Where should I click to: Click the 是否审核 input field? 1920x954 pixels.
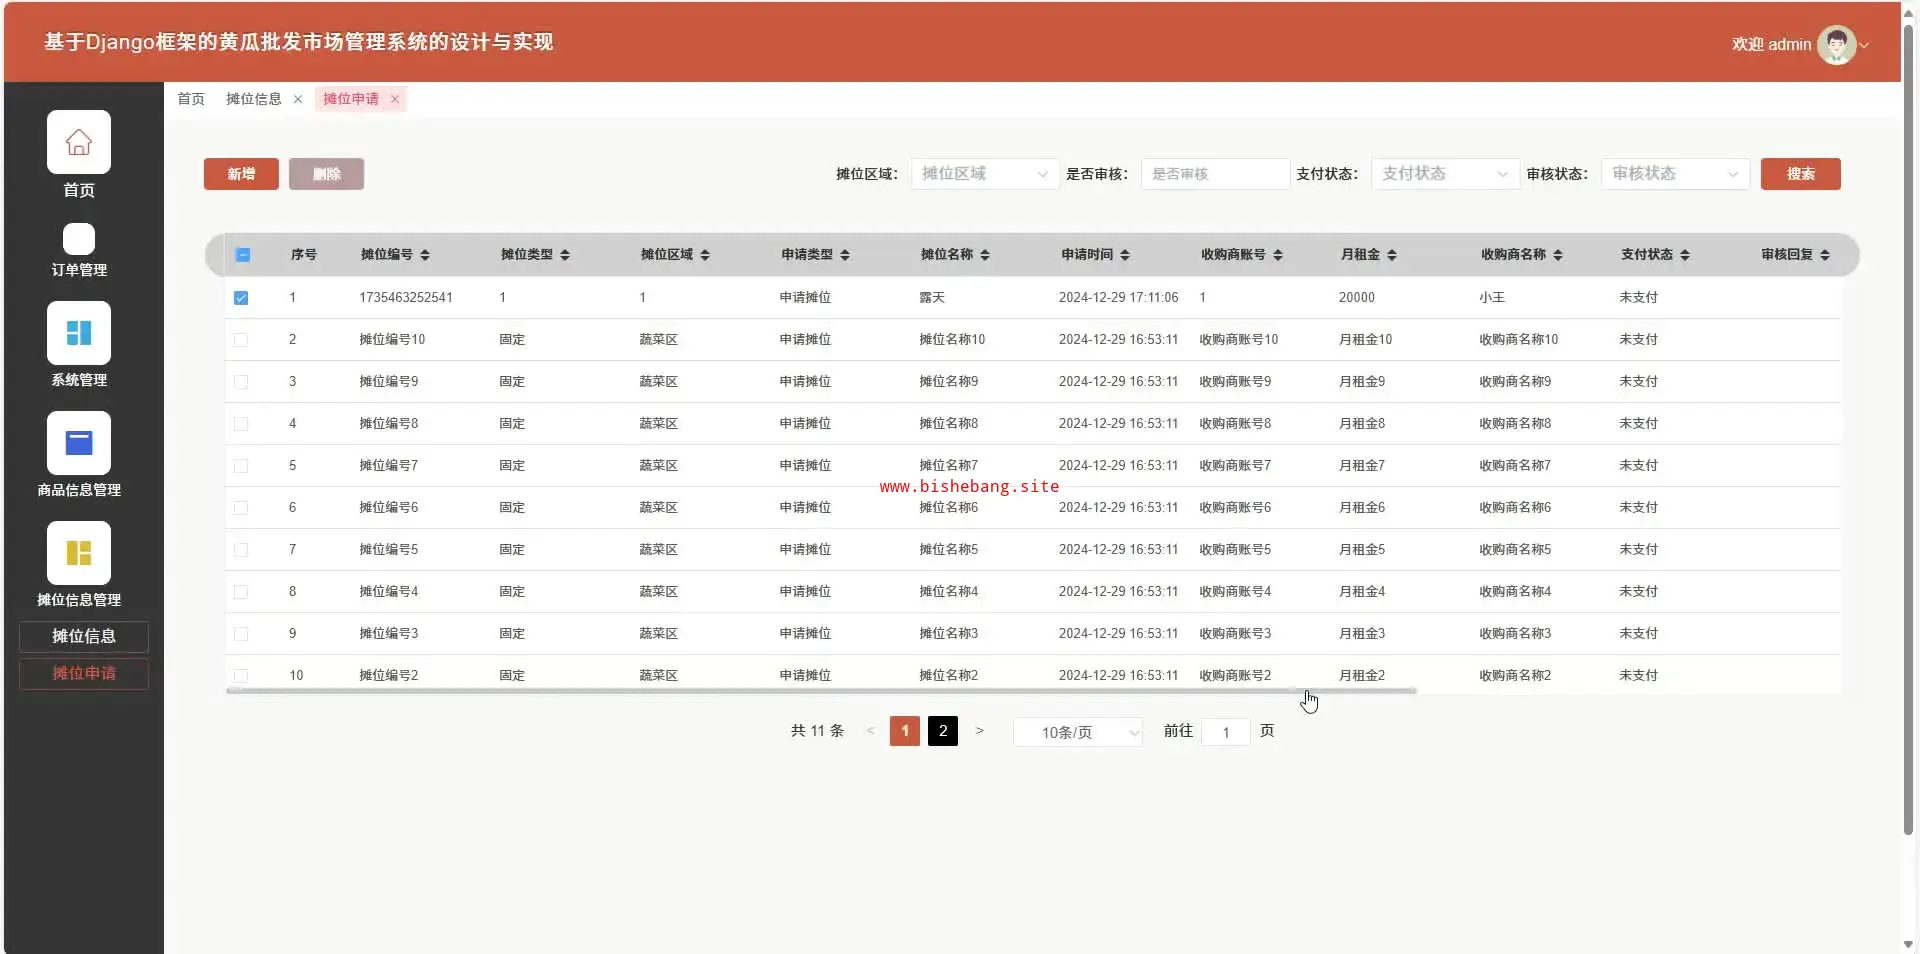1215,174
